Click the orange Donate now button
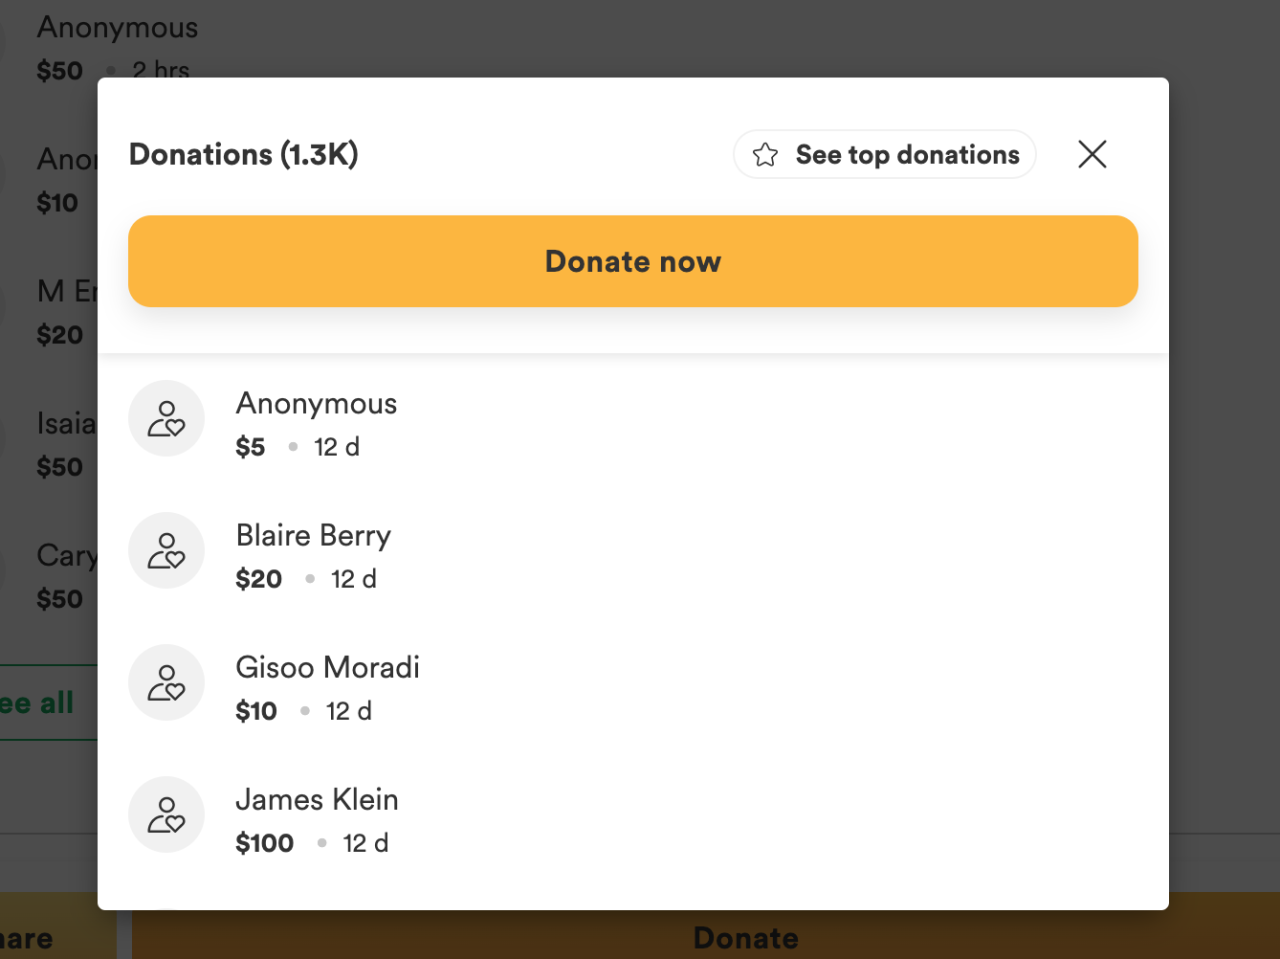Screen dimensions: 1280x959 coord(633,261)
